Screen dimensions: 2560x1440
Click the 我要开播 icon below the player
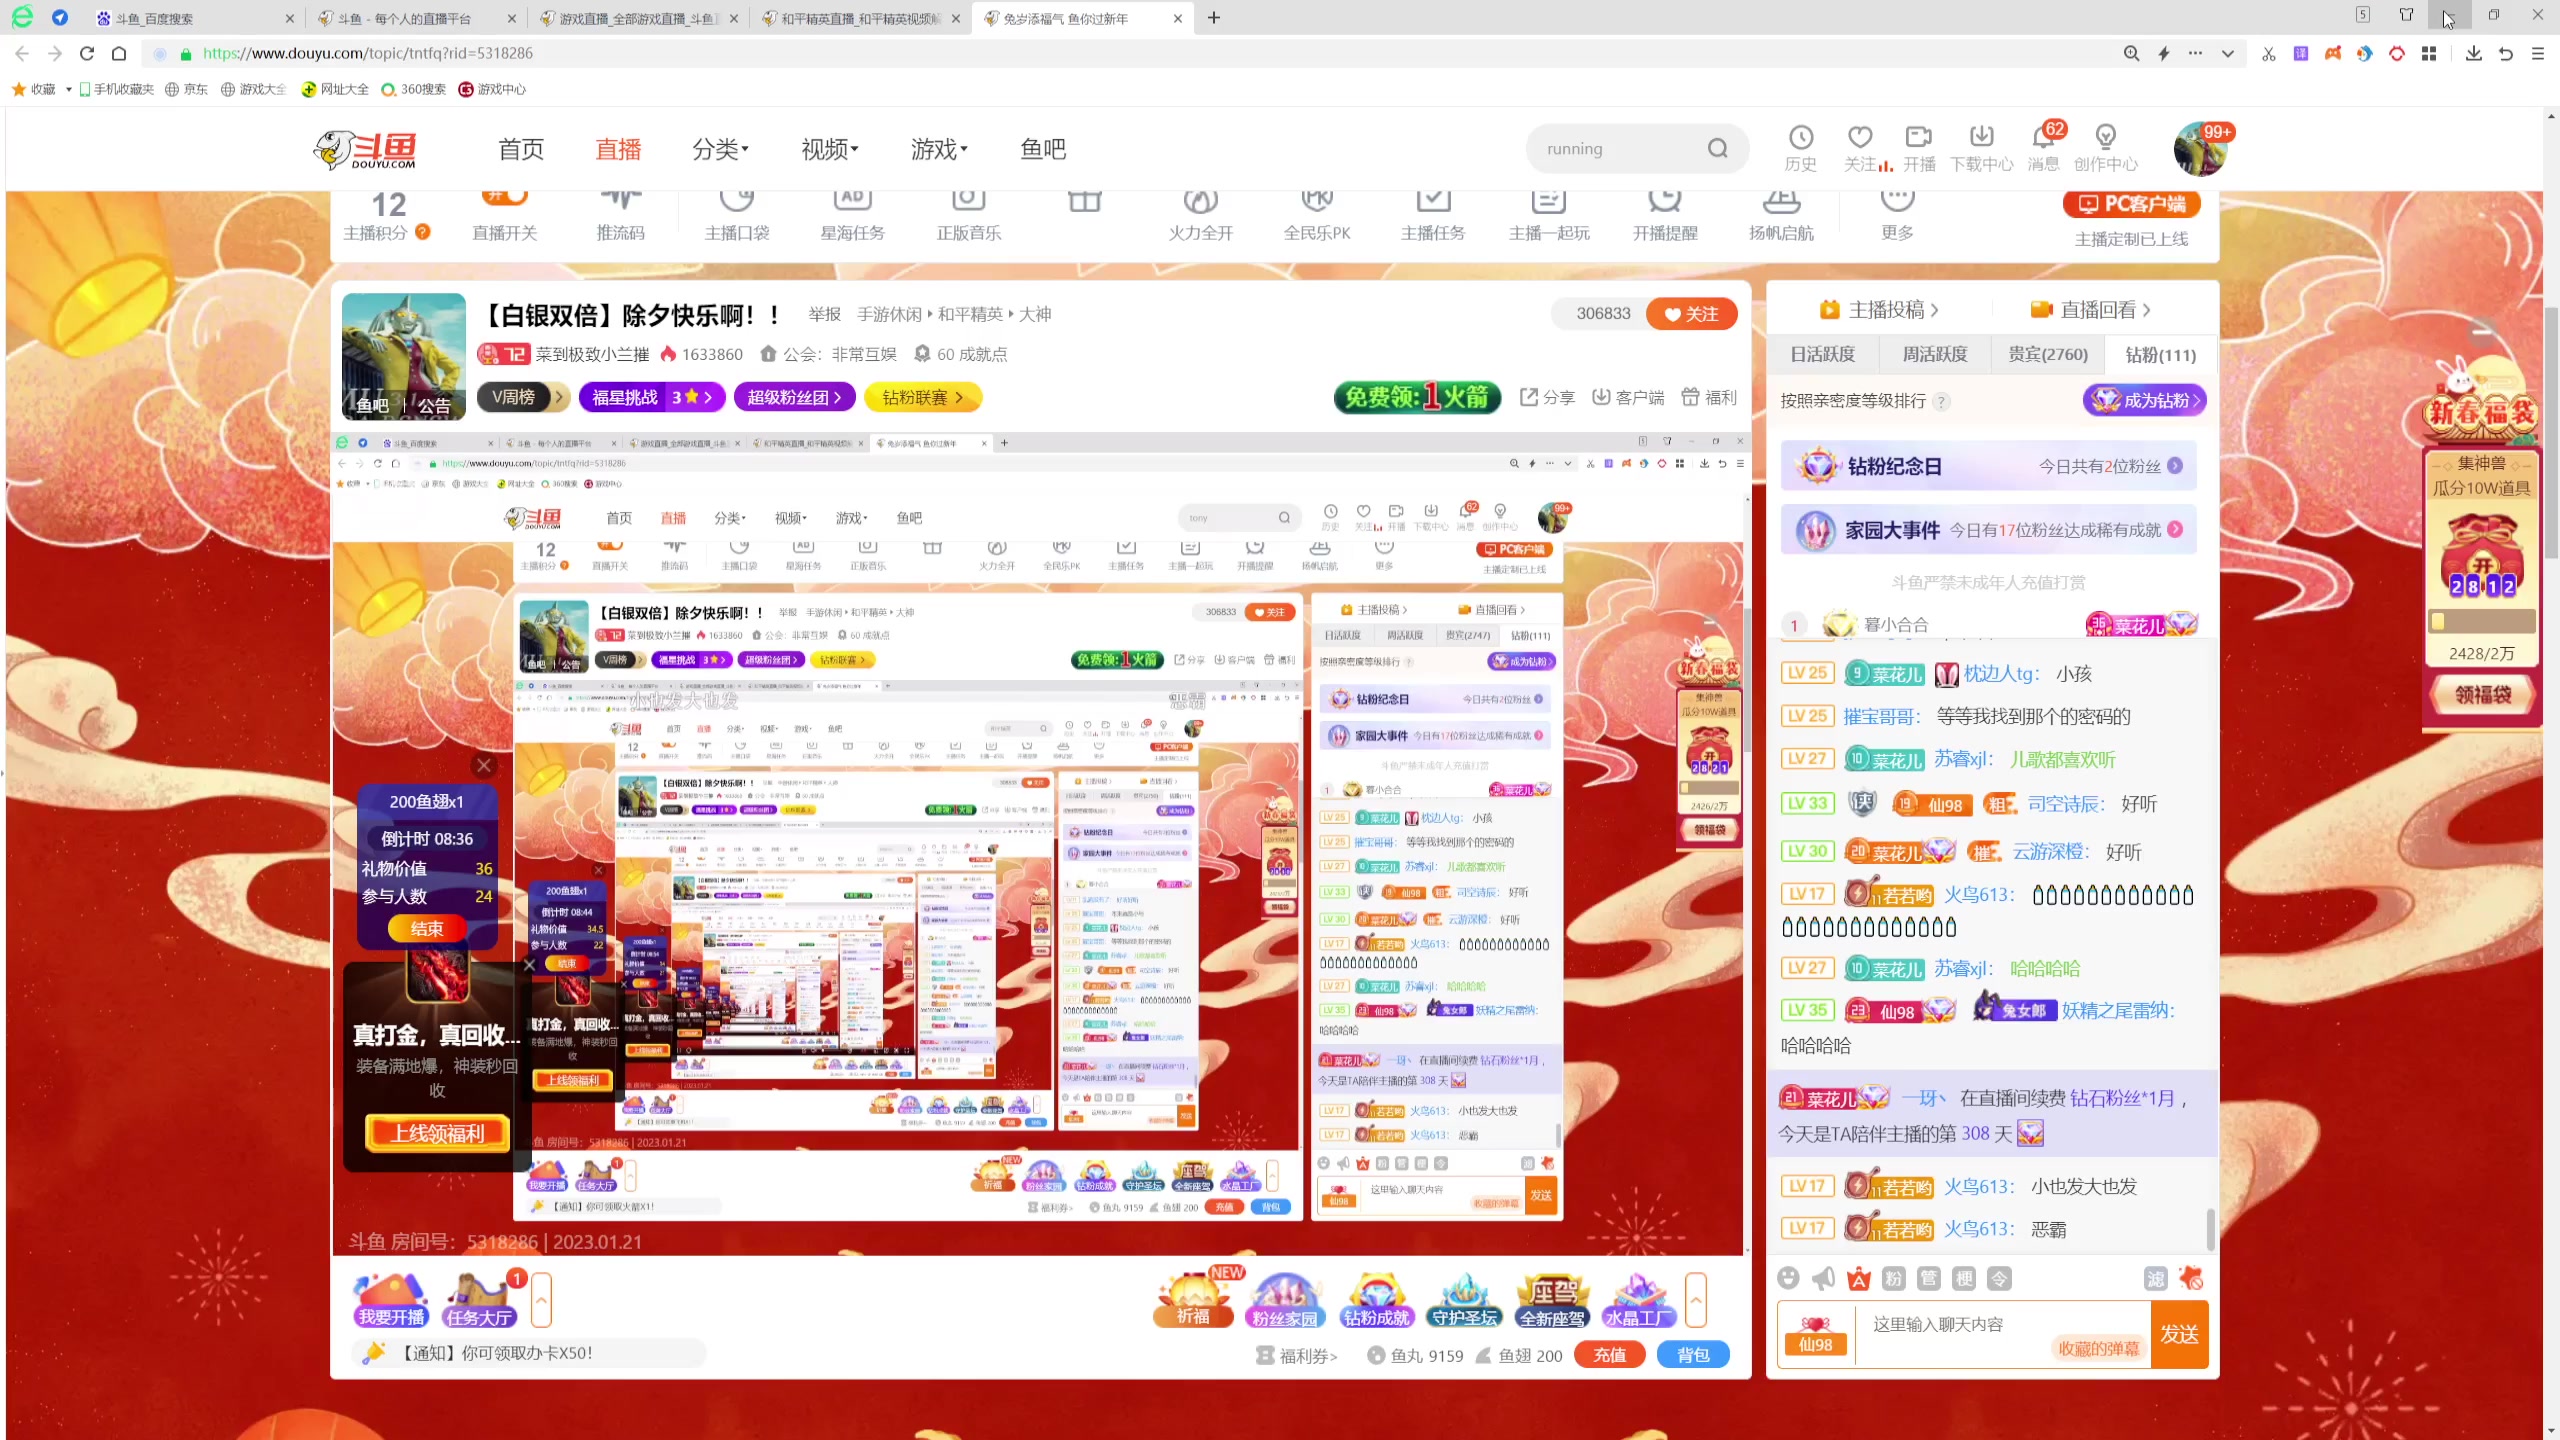click(392, 1300)
